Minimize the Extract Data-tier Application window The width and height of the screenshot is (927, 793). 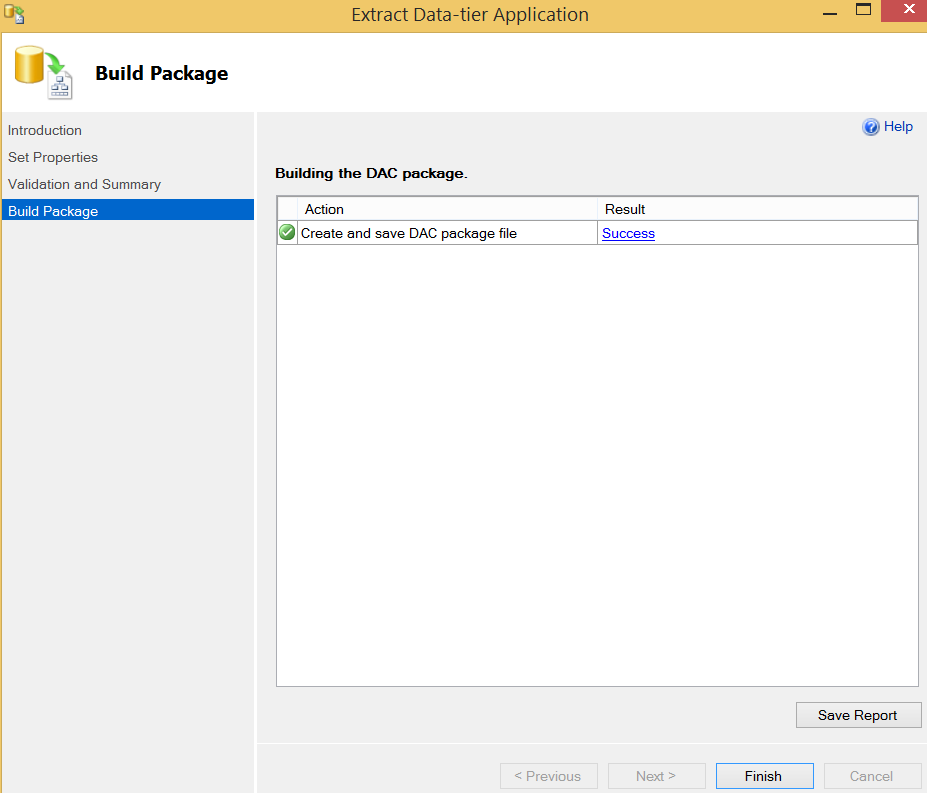coord(830,12)
